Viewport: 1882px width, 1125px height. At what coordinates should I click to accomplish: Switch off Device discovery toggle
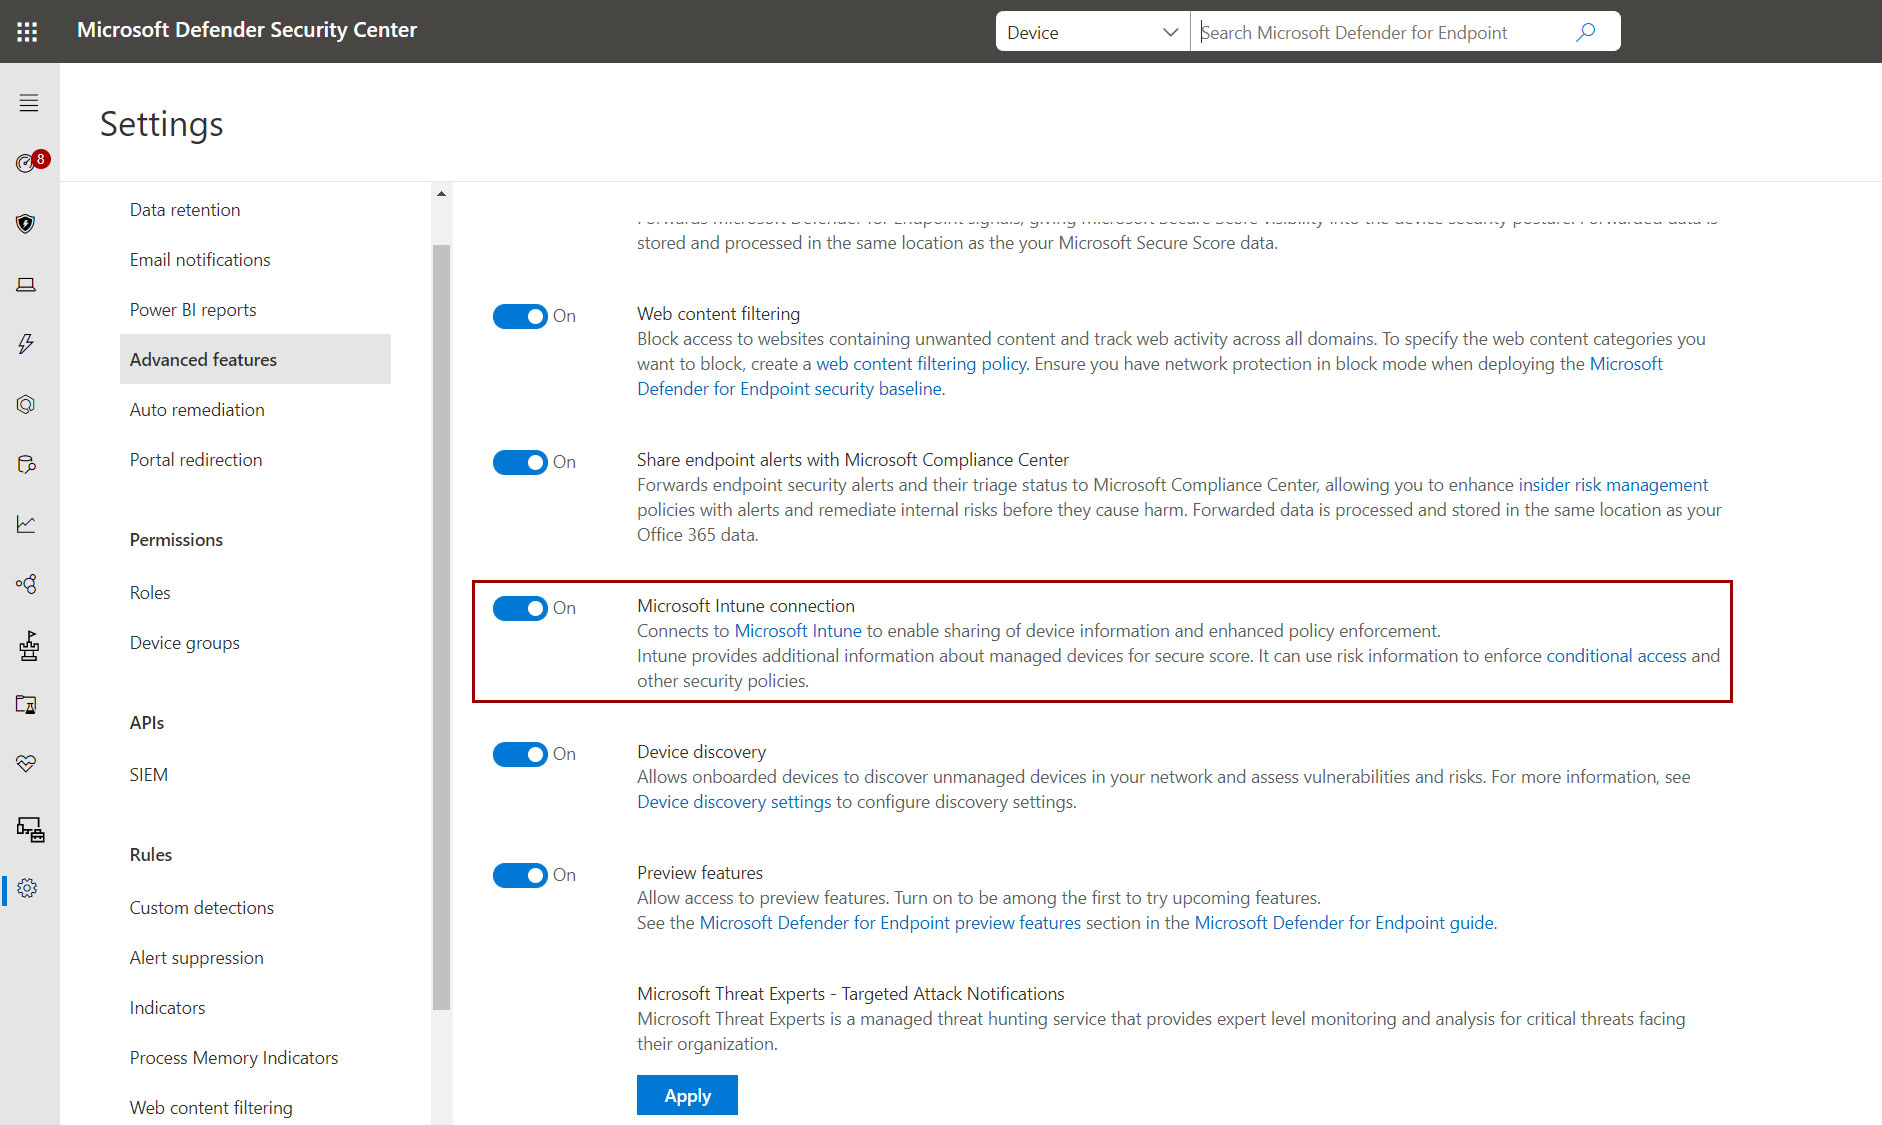pyautogui.click(x=520, y=754)
